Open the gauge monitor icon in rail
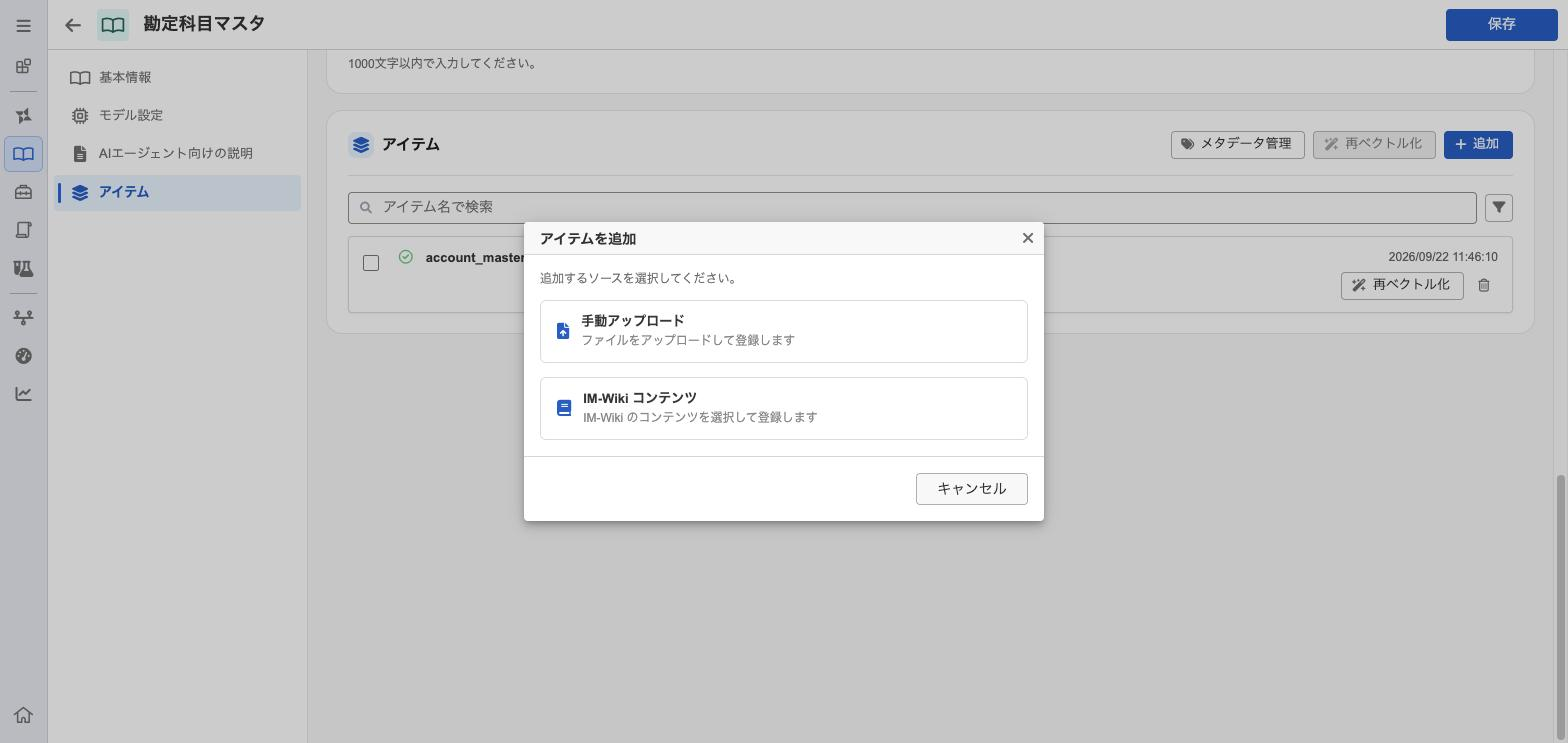Screen dimensions: 1568x743 [23, 356]
